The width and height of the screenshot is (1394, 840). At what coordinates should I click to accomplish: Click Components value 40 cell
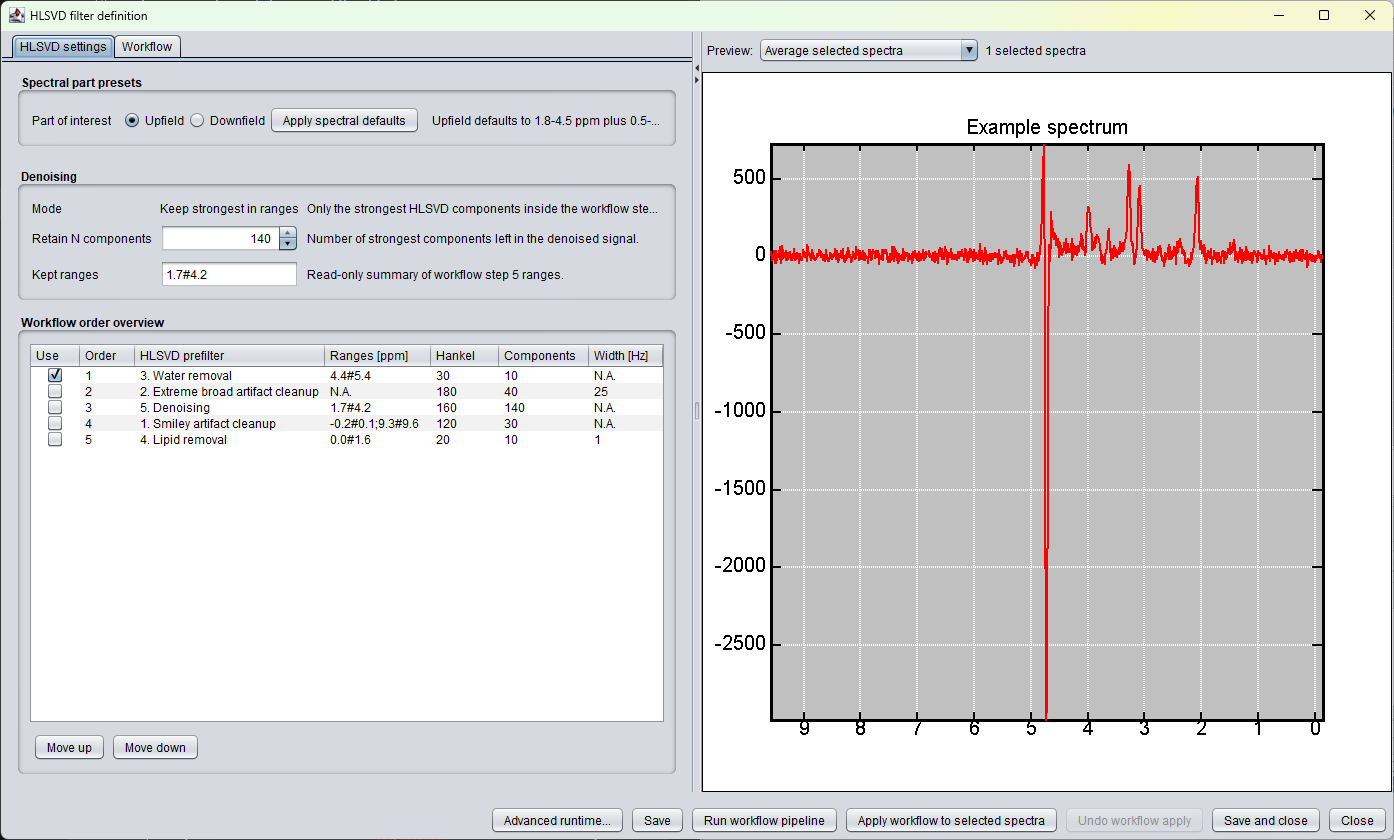click(x=543, y=391)
